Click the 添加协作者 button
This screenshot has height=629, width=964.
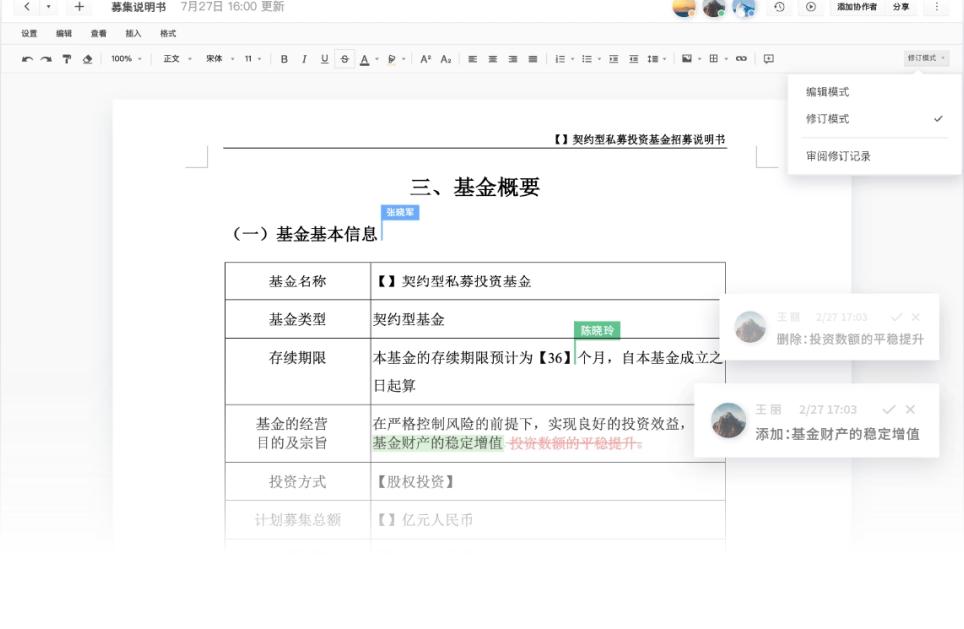point(857,7)
